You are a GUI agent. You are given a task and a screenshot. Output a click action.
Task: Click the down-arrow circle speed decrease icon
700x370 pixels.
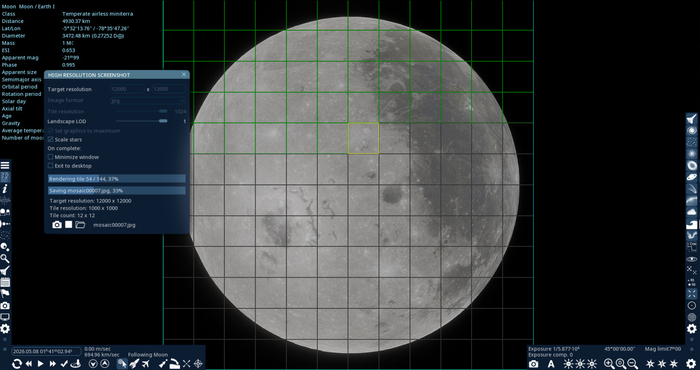(x=93, y=364)
